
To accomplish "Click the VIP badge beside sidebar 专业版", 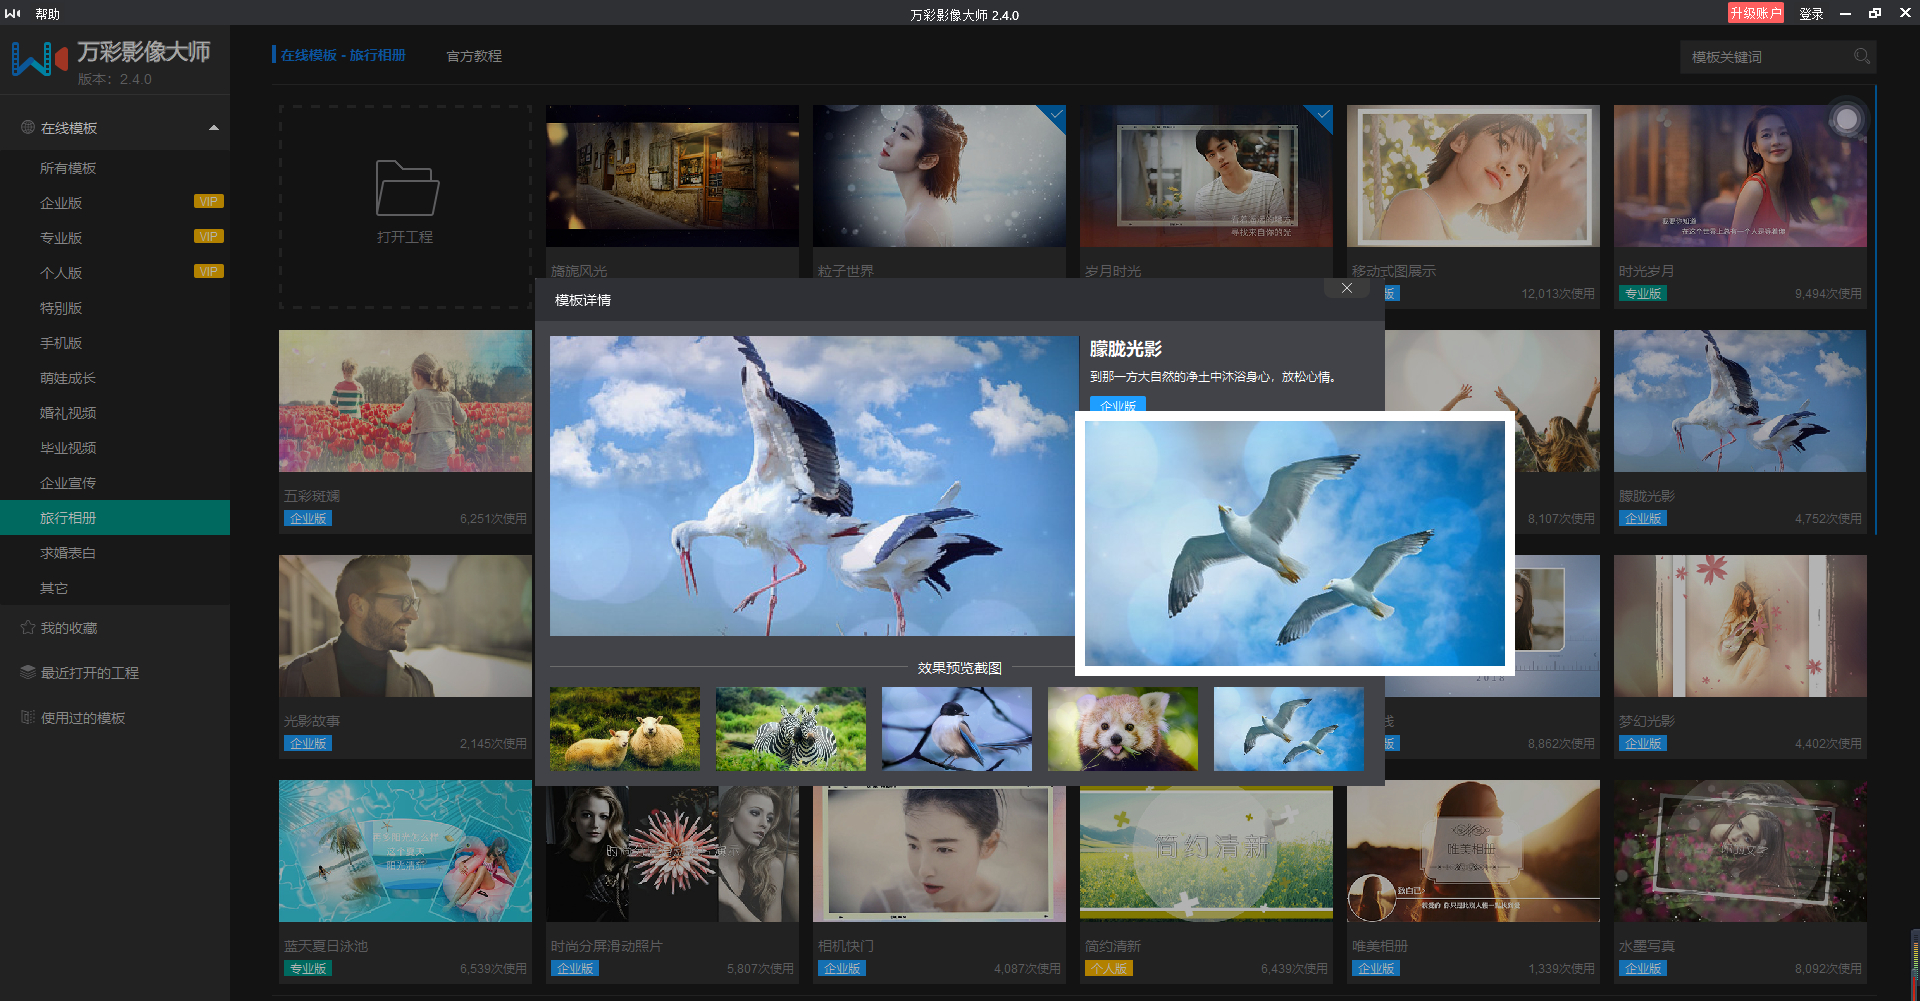I will [x=208, y=237].
